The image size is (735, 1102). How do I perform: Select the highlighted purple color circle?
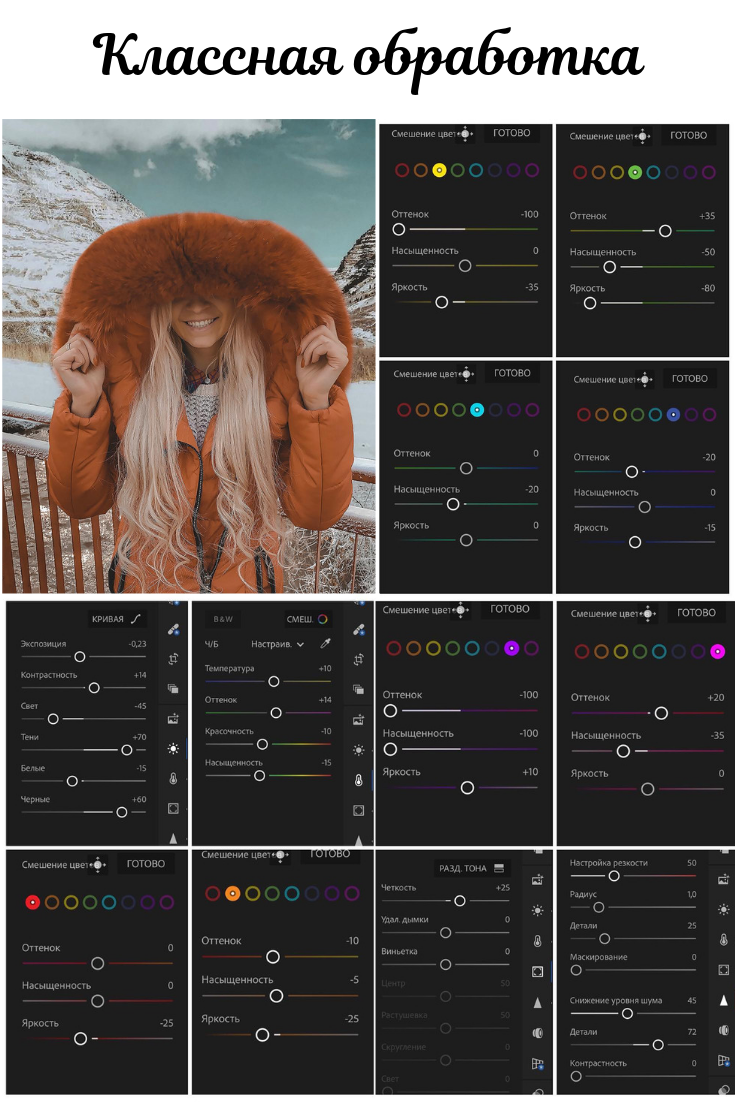tap(512, 648)
